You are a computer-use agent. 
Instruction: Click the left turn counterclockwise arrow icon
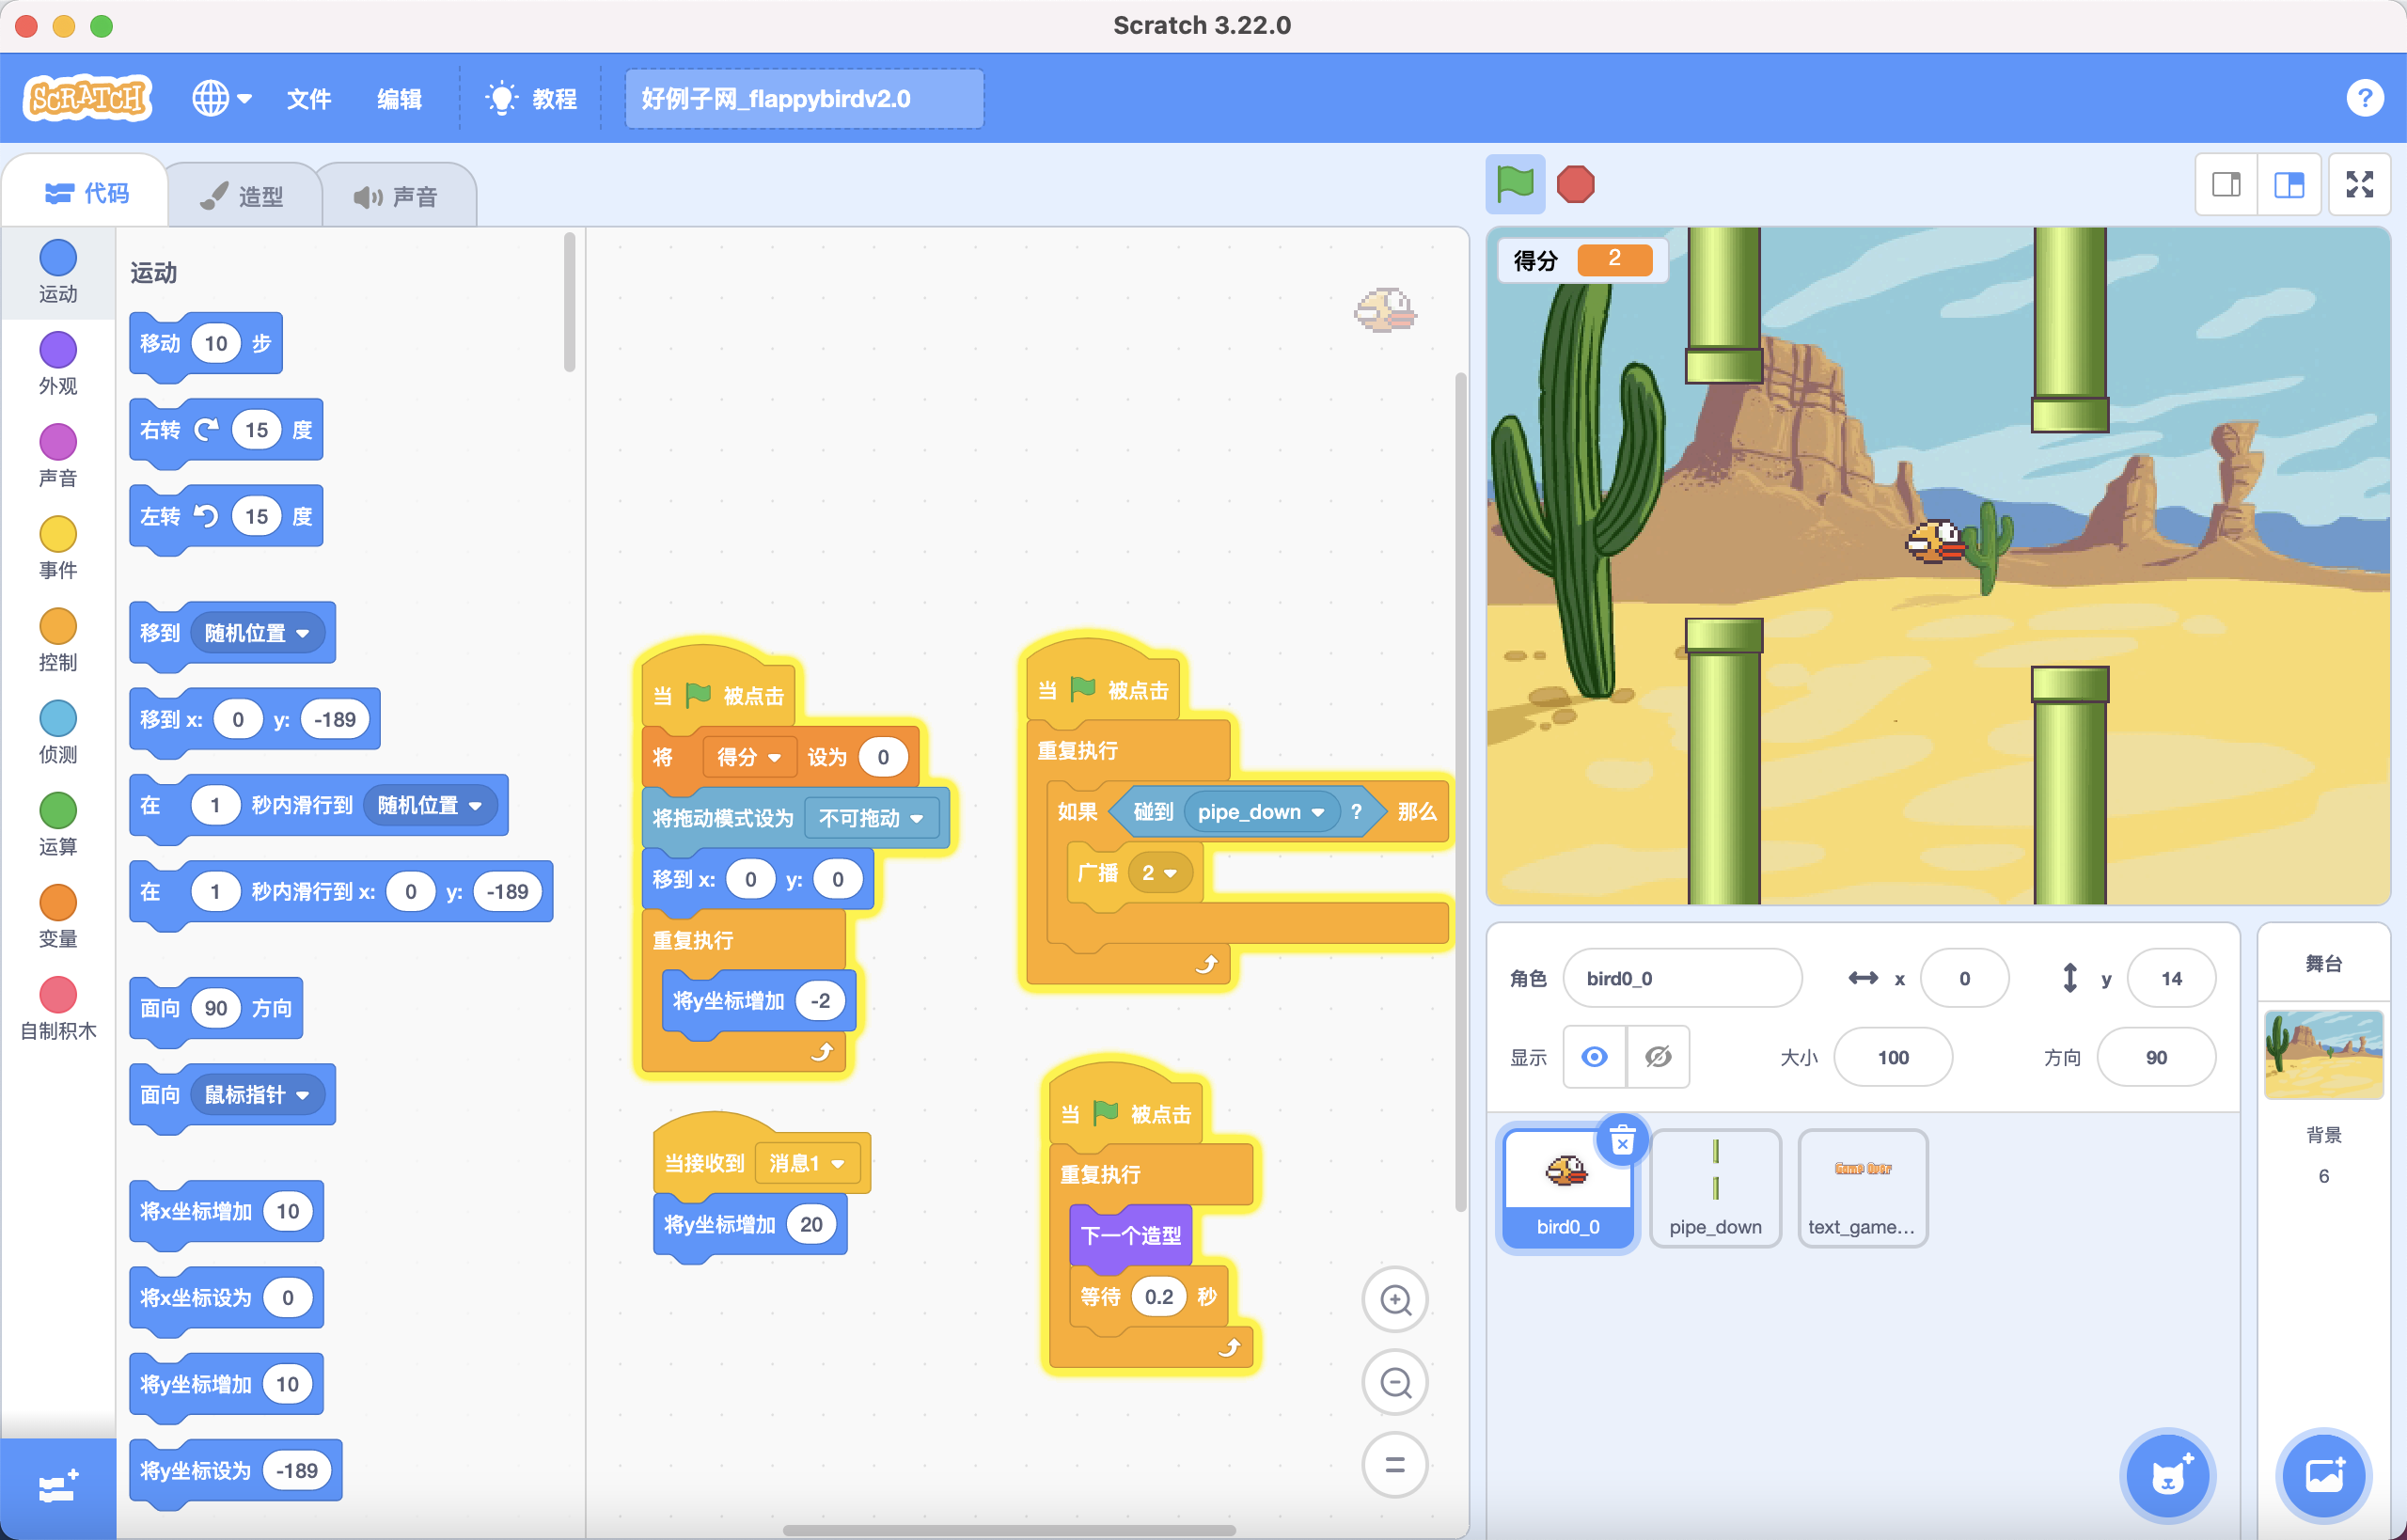[206, 516]
